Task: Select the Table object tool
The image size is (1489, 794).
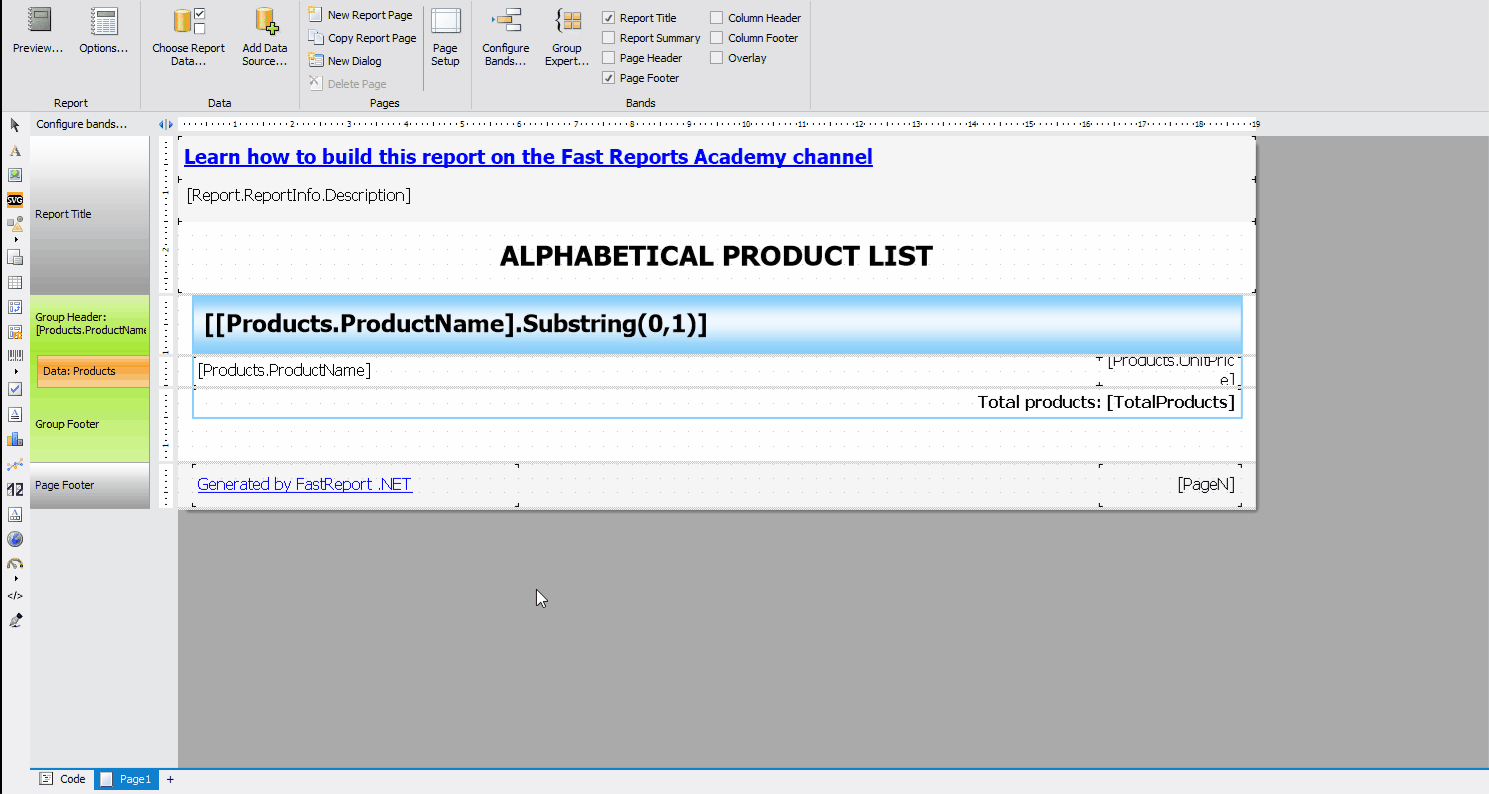Action: 15,283
